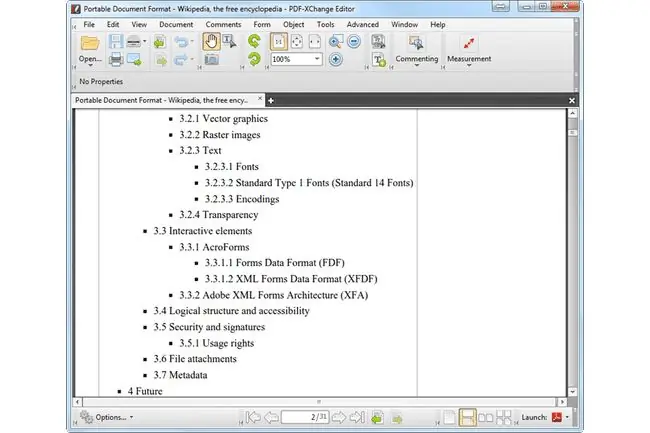The image size is (650, 433).
Task: Open the Help menu
Action: tap(438, 24)
